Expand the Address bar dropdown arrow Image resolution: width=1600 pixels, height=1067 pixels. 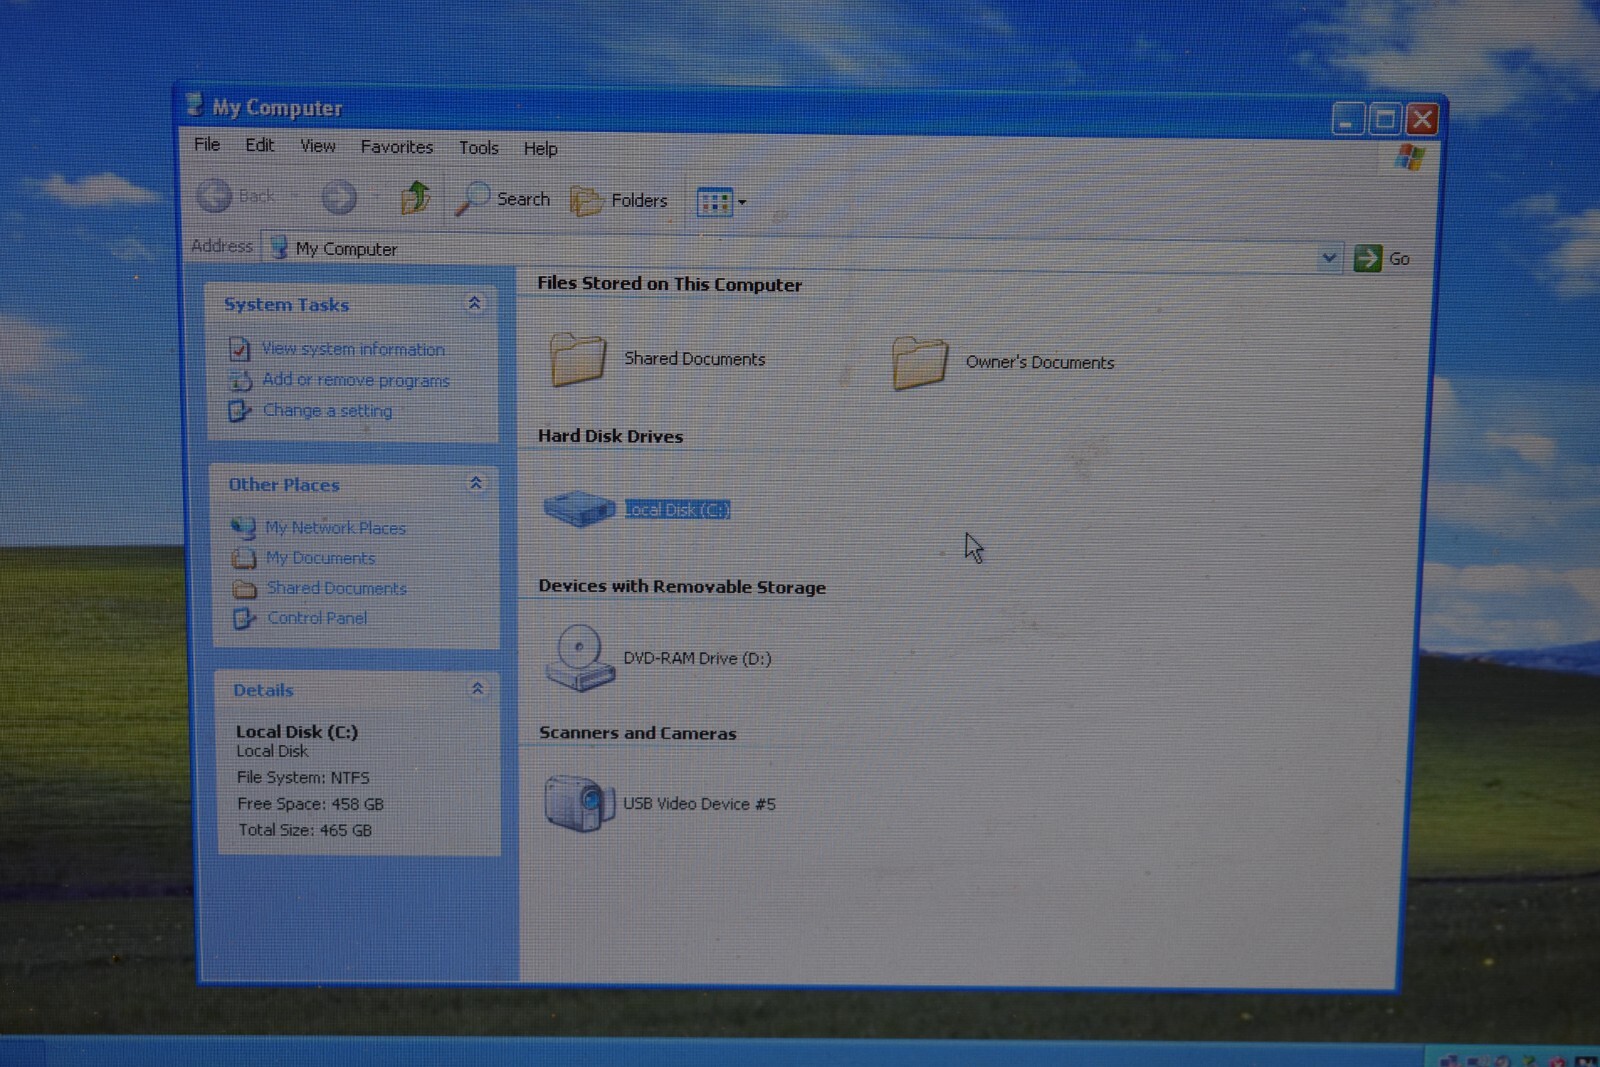pos(1328,257)
